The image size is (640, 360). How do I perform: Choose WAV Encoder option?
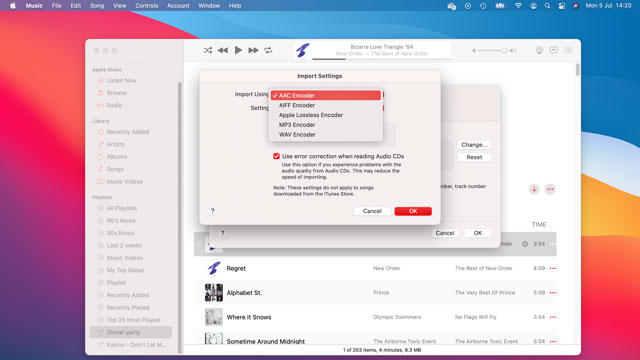[326, 135]
